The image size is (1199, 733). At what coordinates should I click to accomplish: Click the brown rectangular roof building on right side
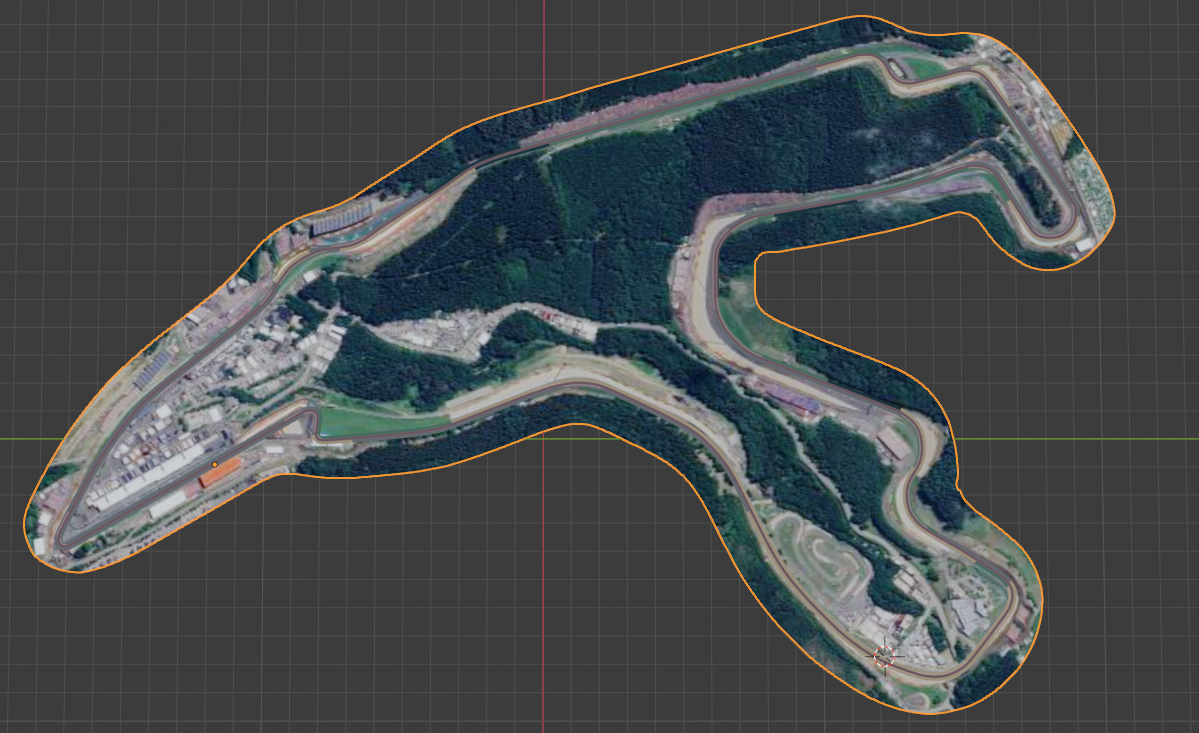892,443
